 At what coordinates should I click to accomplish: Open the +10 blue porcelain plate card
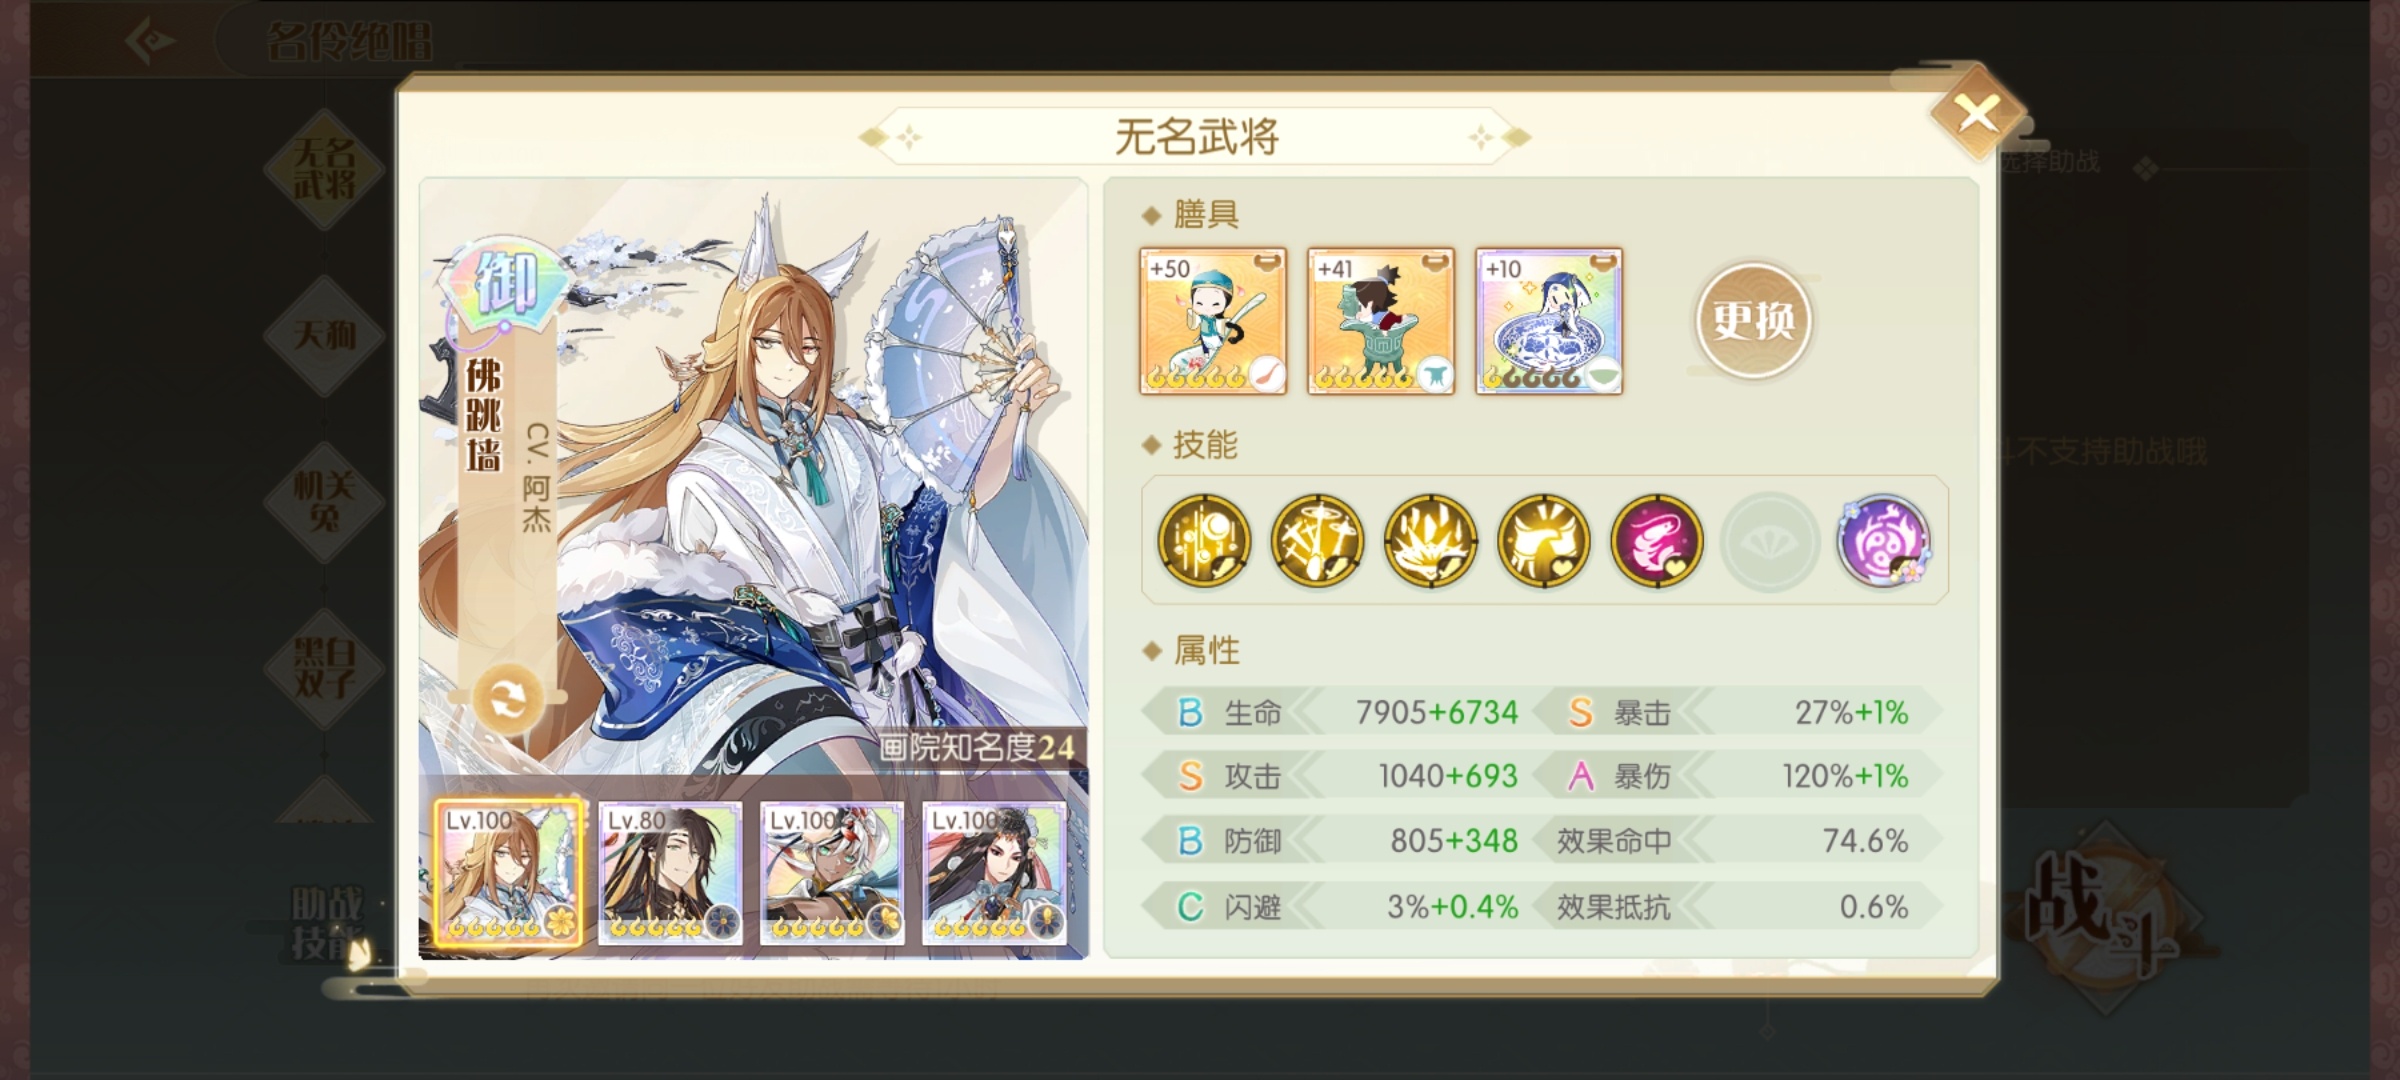[x=1549, y=321]
